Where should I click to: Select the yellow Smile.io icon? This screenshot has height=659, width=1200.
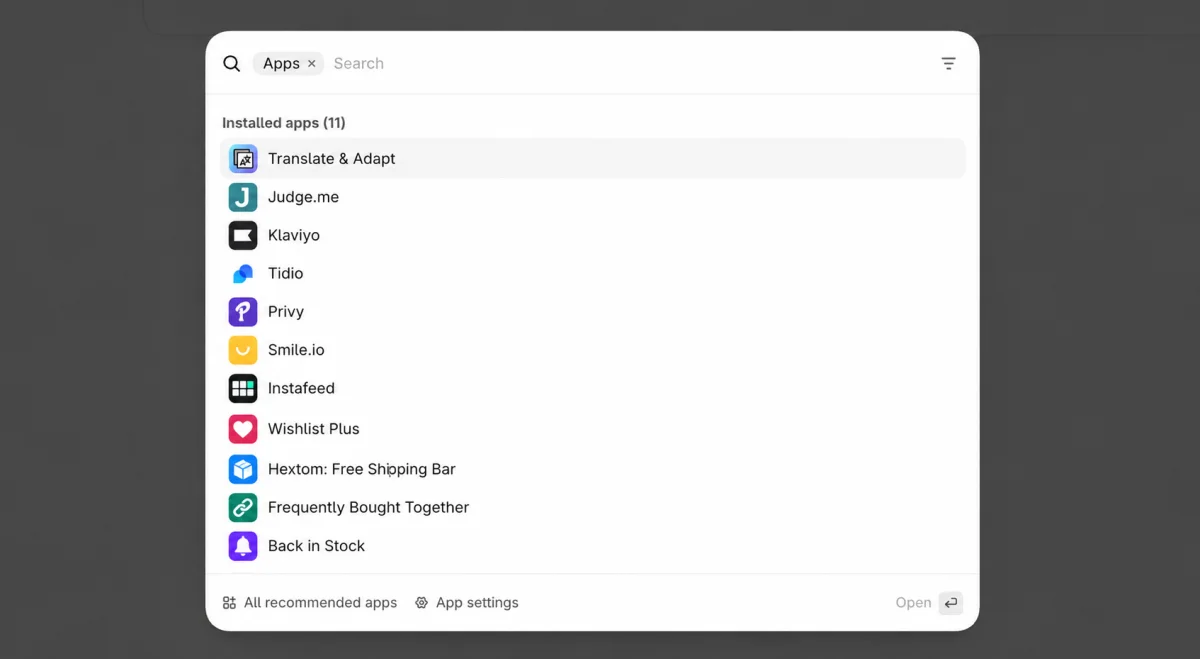243,350
